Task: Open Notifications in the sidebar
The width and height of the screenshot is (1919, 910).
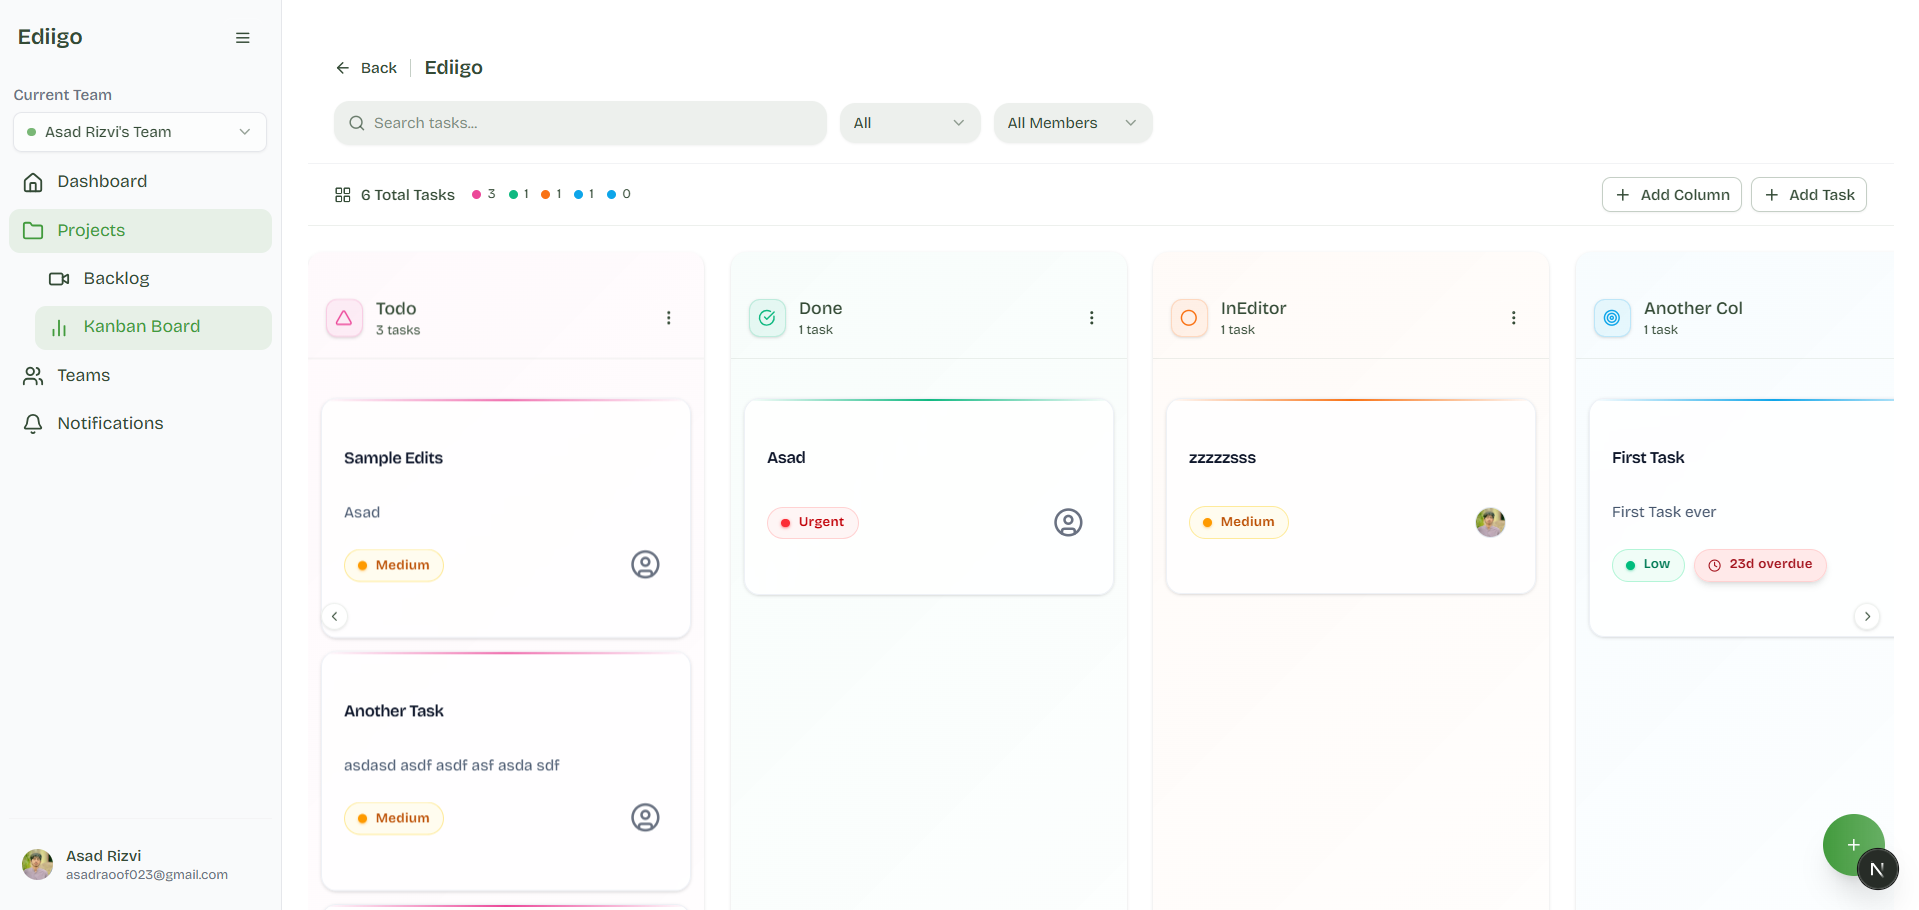Action: [140, 423]
